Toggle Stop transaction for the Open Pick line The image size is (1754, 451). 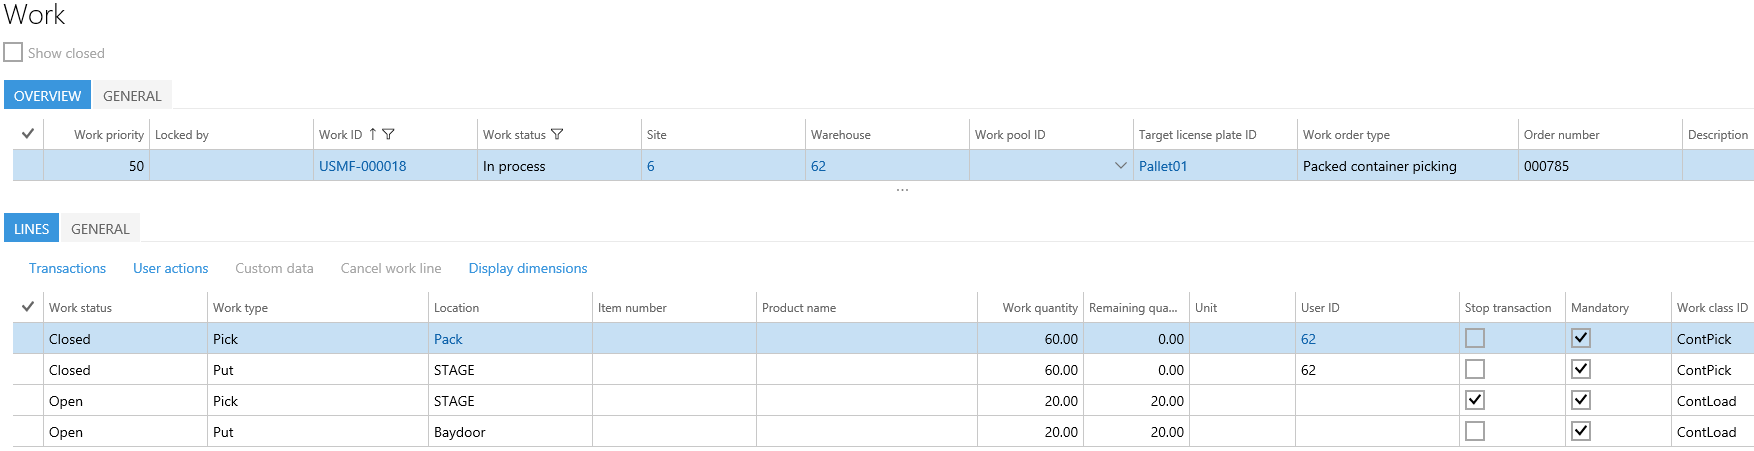1474,400
